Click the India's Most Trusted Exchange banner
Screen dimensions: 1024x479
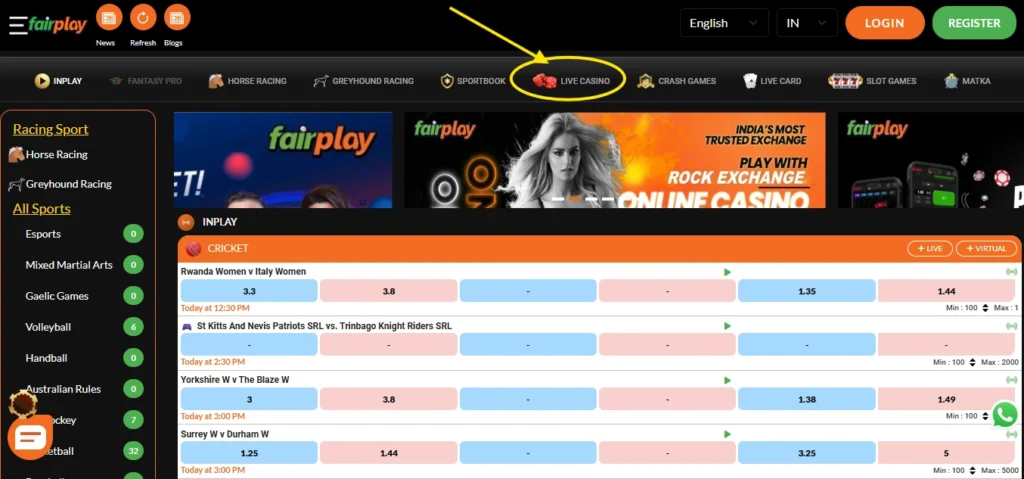[615, 160]
